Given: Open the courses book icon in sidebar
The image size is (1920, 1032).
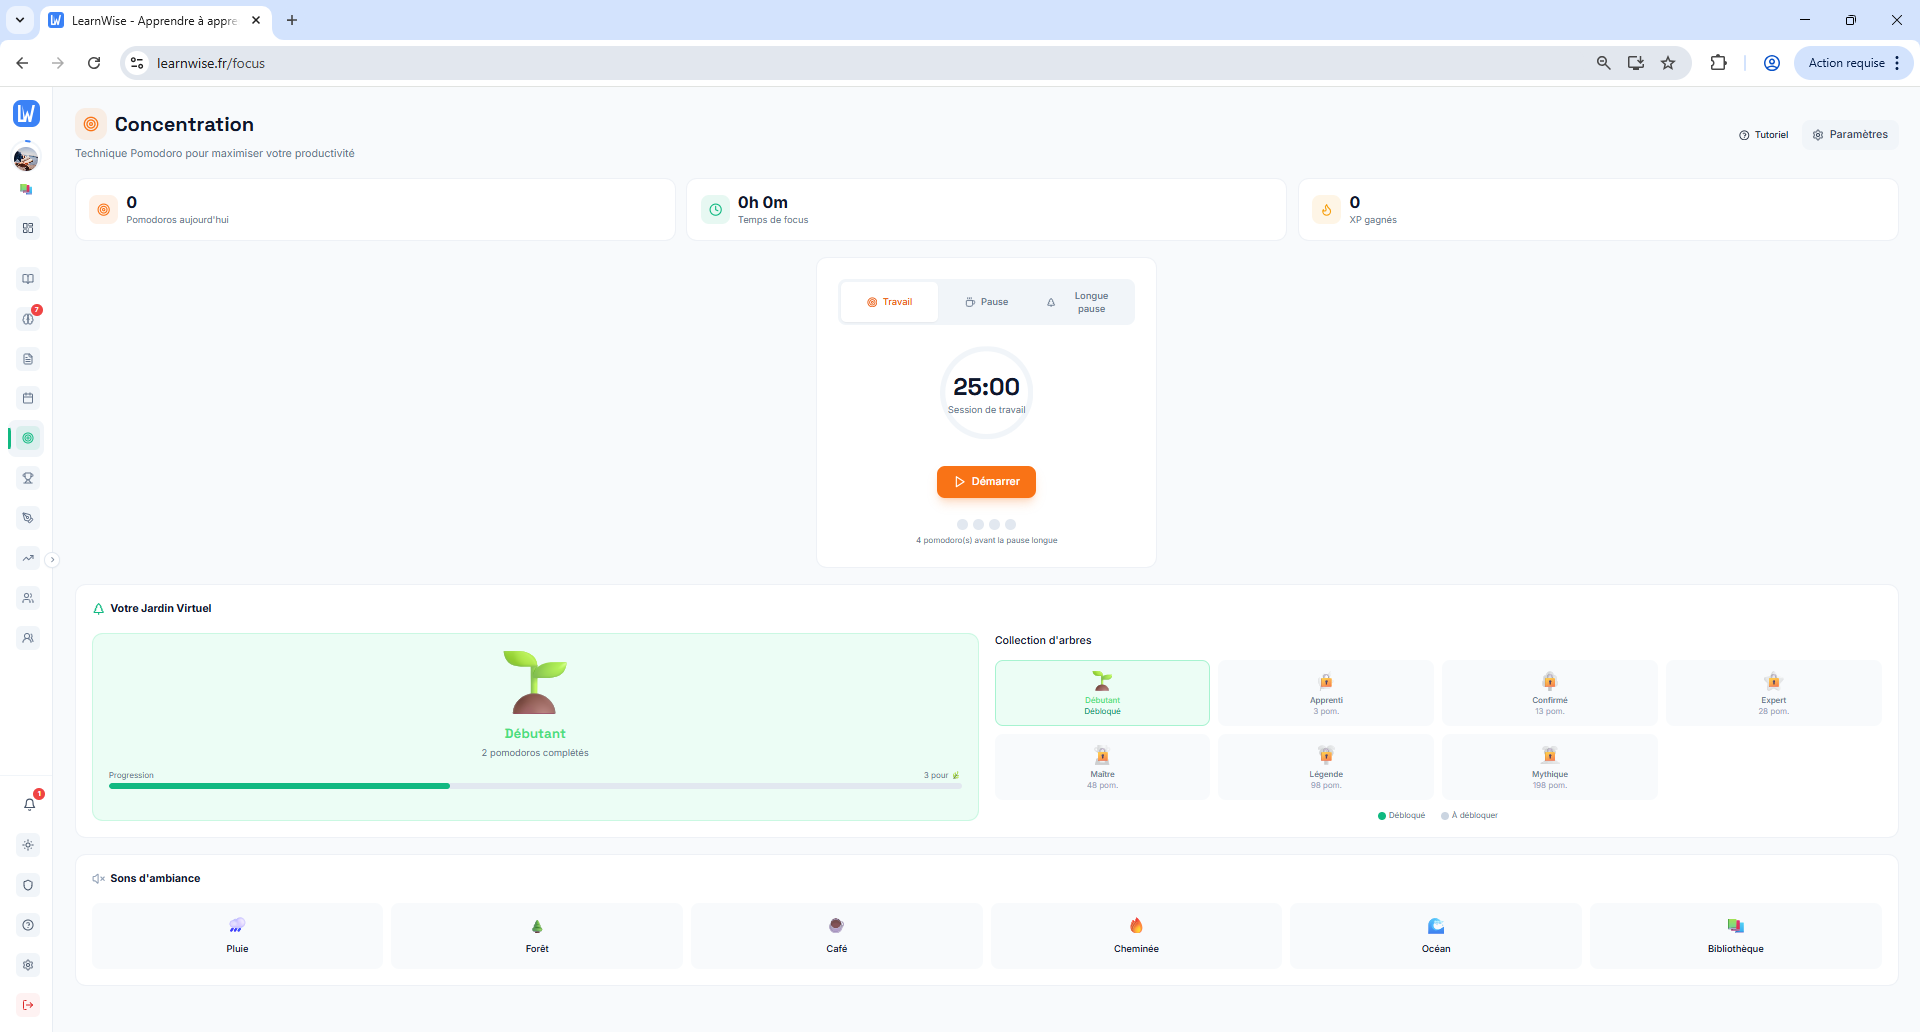Looking at the screenshot, I should (x=27, y=279).
